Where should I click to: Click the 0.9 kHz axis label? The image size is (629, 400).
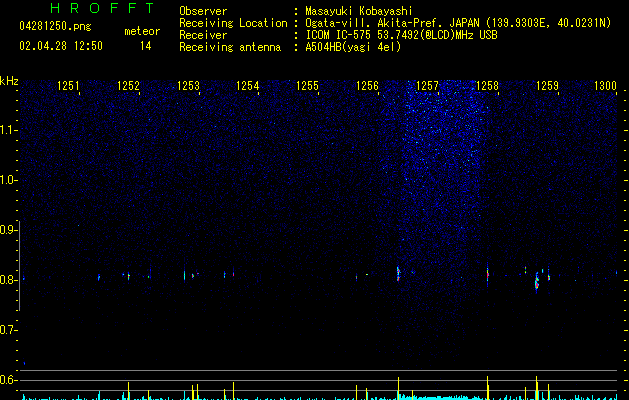8,230
